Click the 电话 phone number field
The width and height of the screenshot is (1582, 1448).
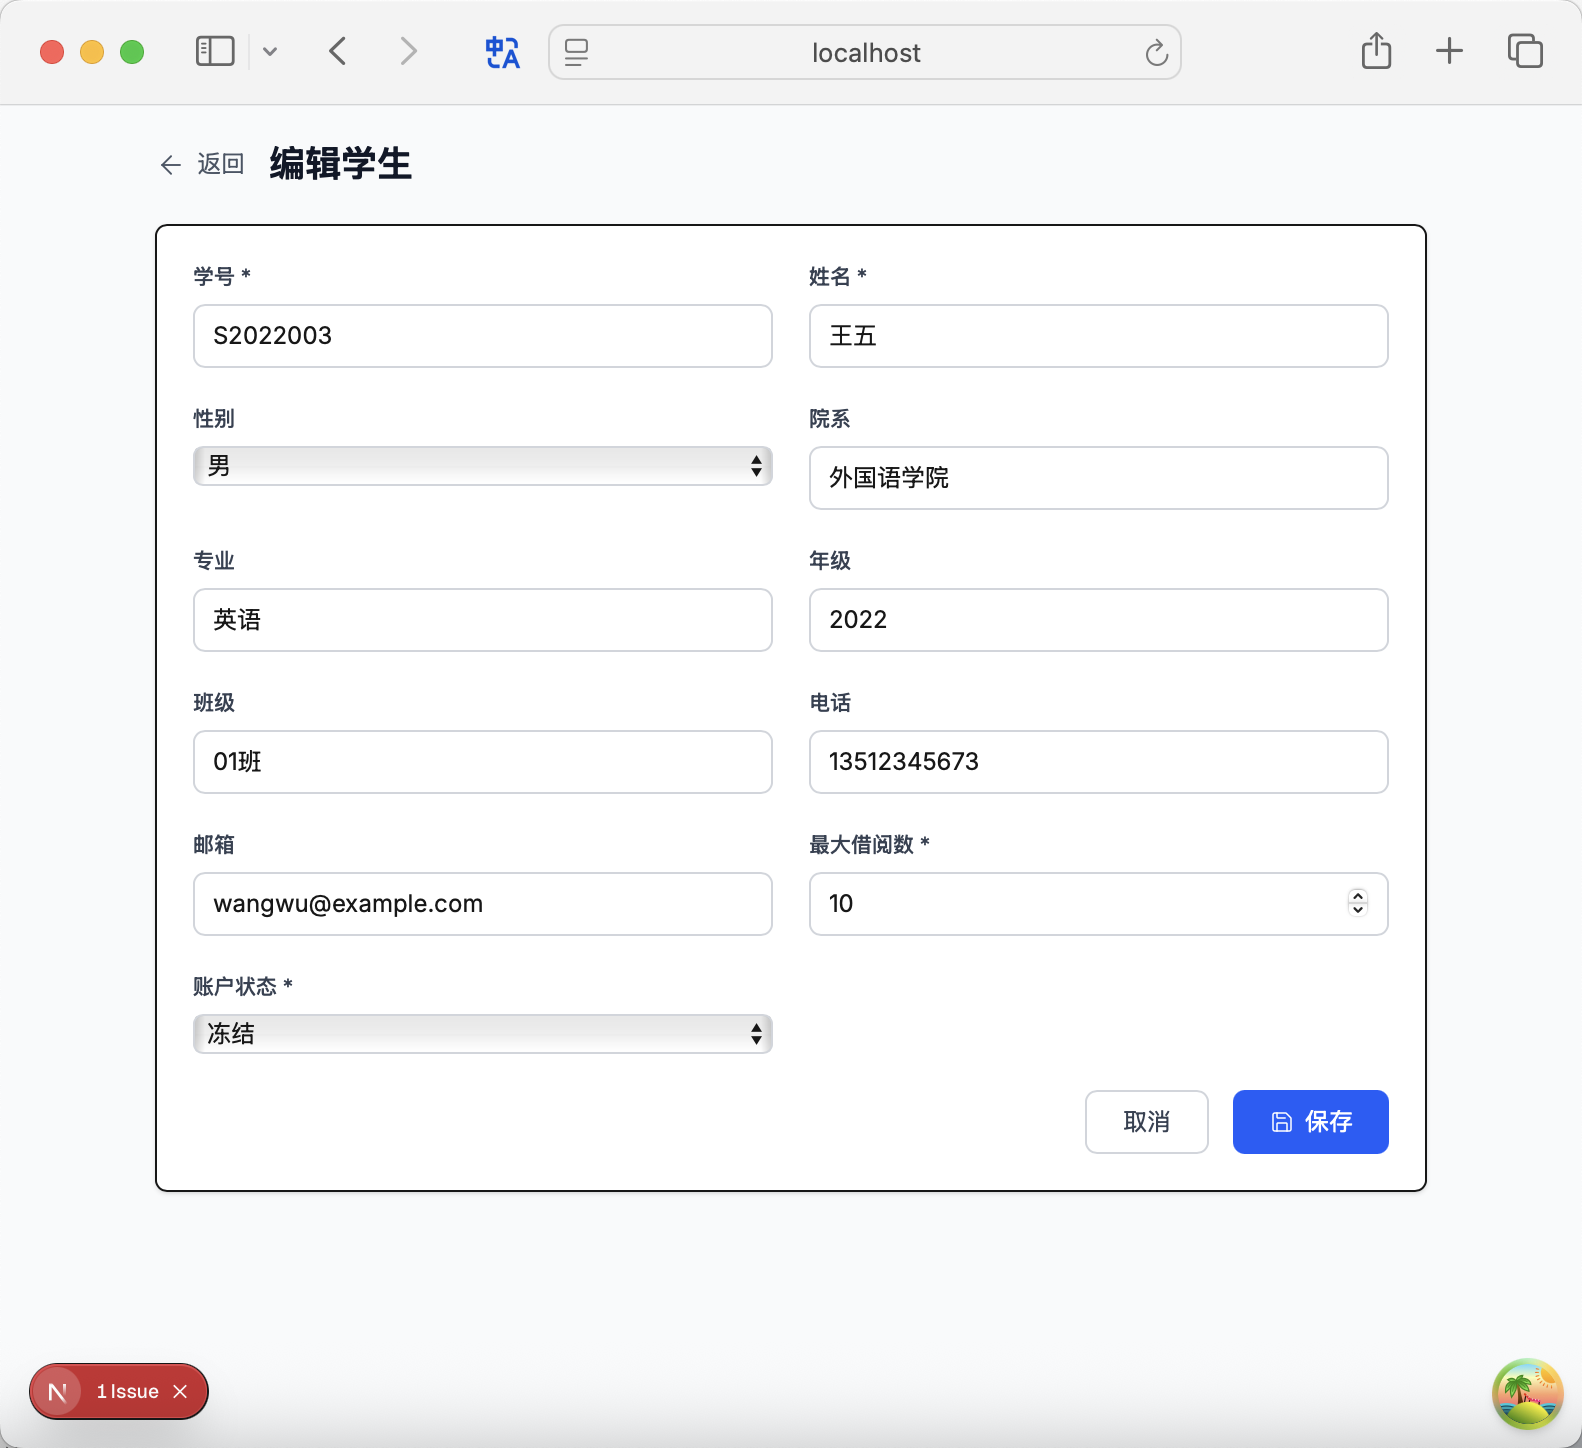(1098, 762)
